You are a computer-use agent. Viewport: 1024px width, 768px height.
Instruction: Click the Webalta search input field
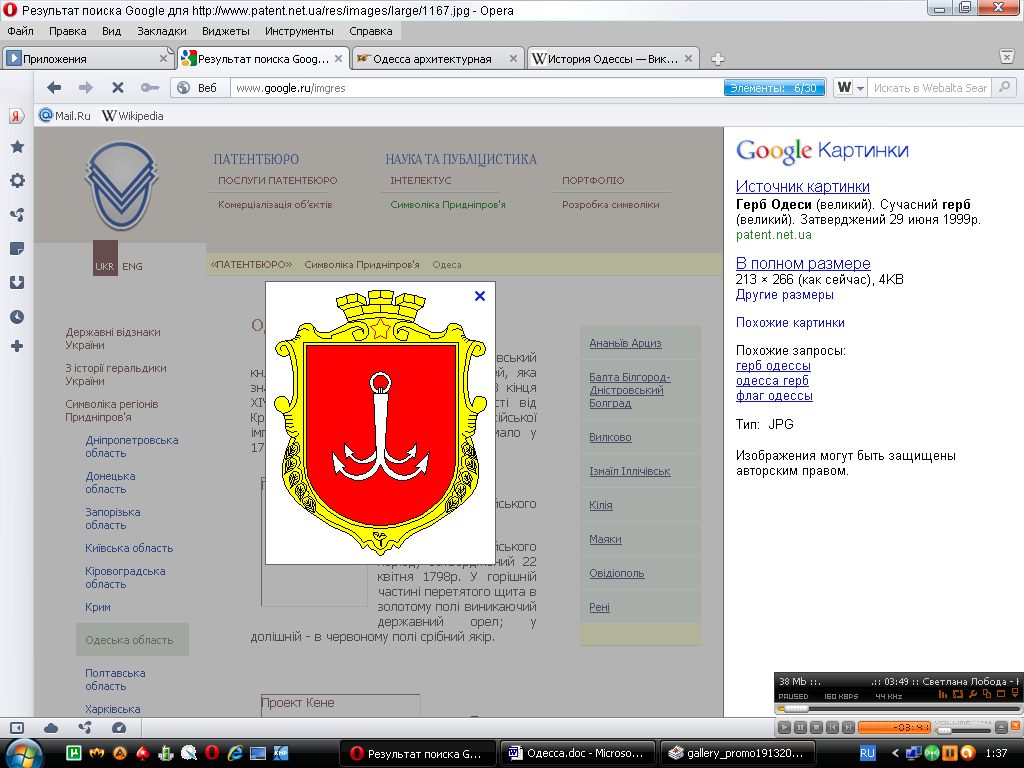(x=929, y=88)
